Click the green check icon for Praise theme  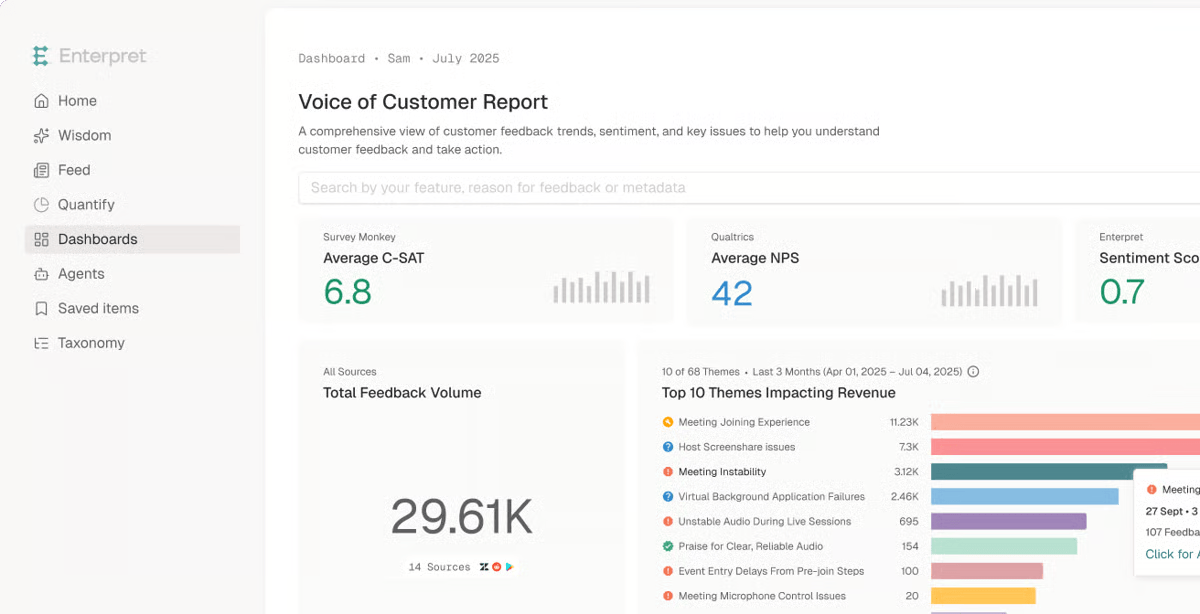click(x=668, y=547)
